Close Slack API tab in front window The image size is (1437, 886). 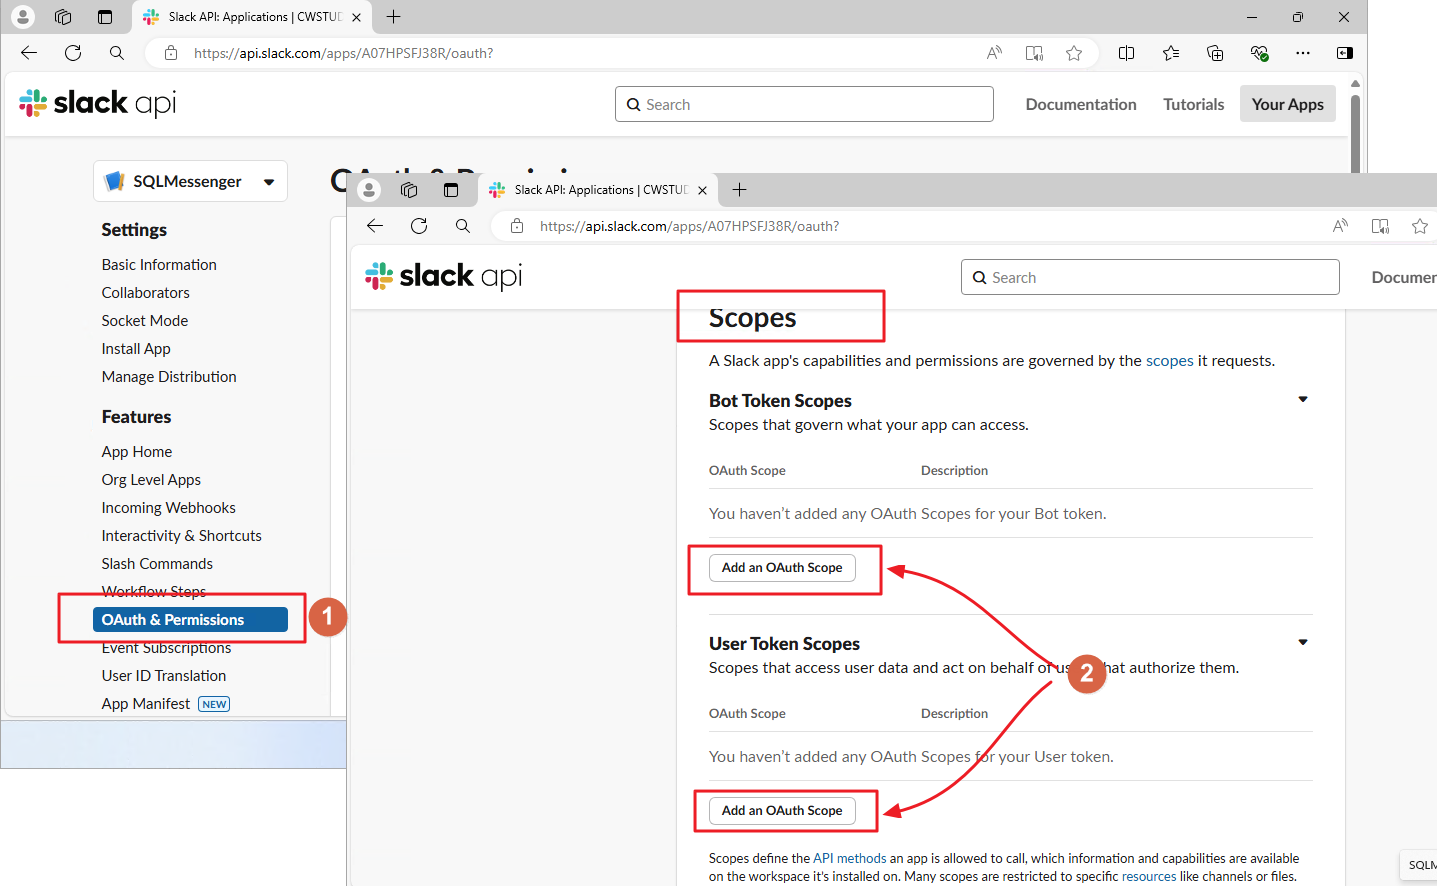(703, 190)
